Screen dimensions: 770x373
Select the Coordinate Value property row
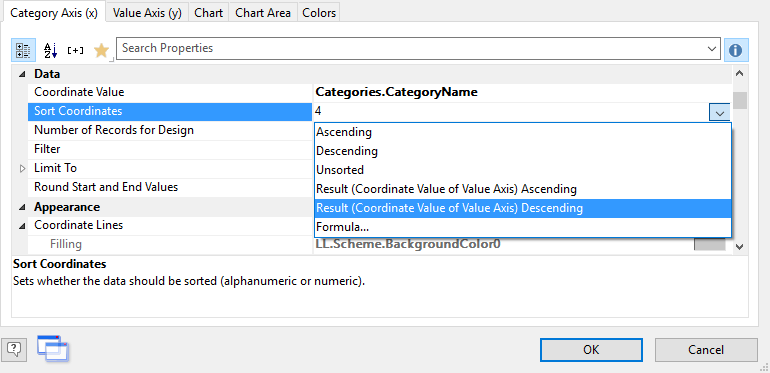[x=170, y=92]
